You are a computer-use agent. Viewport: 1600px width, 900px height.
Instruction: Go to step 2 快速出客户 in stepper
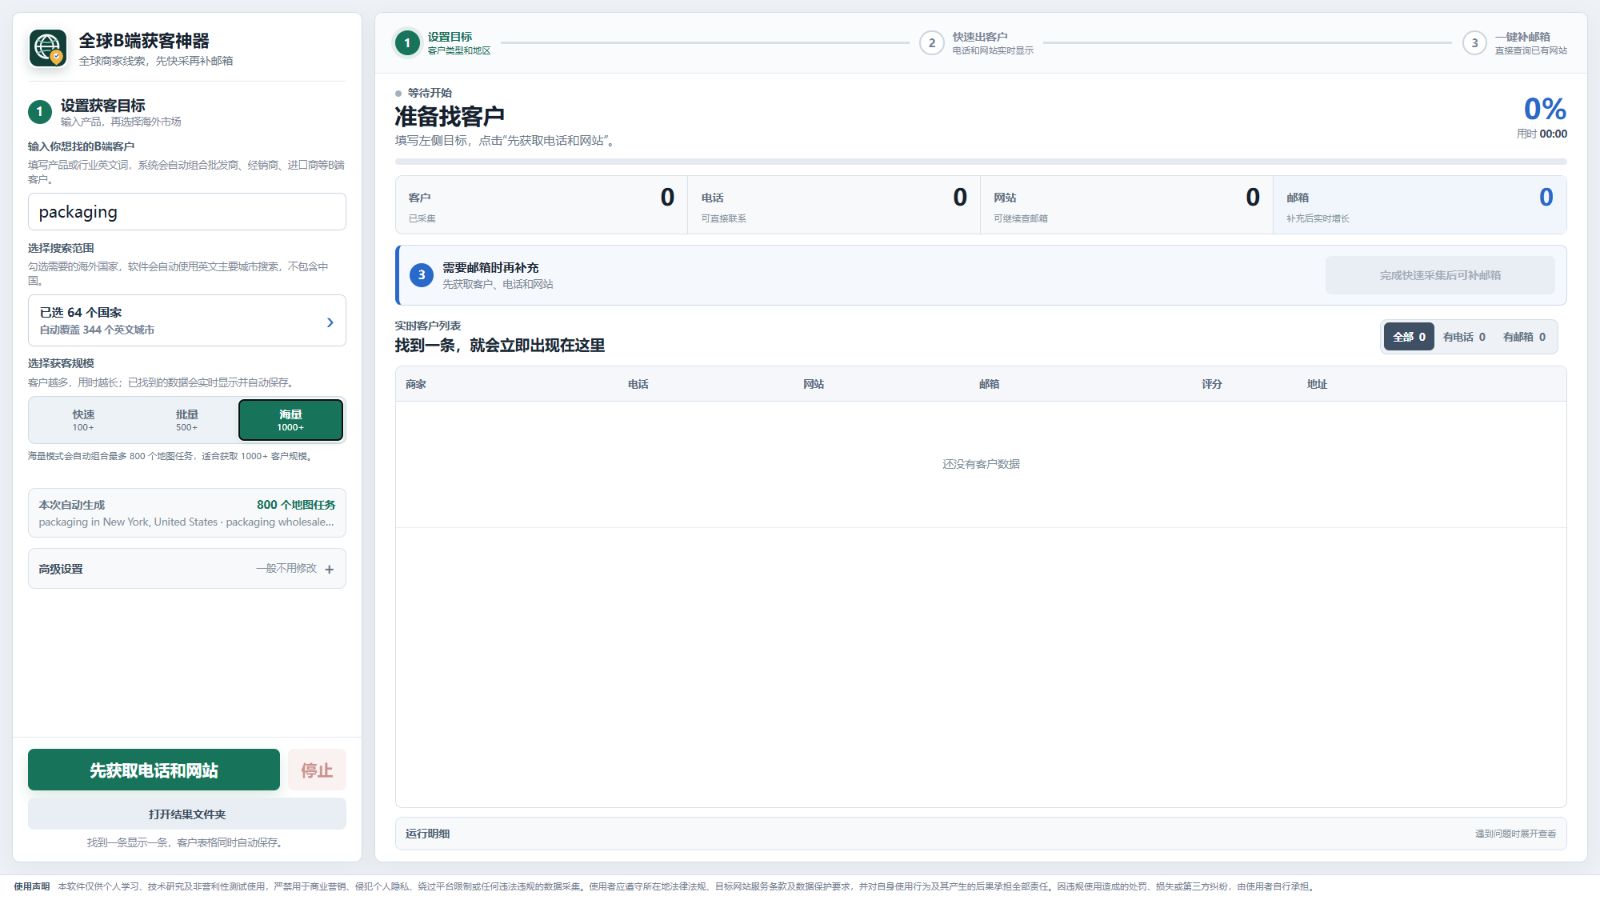pyautogui.click(x=977, y=43)
